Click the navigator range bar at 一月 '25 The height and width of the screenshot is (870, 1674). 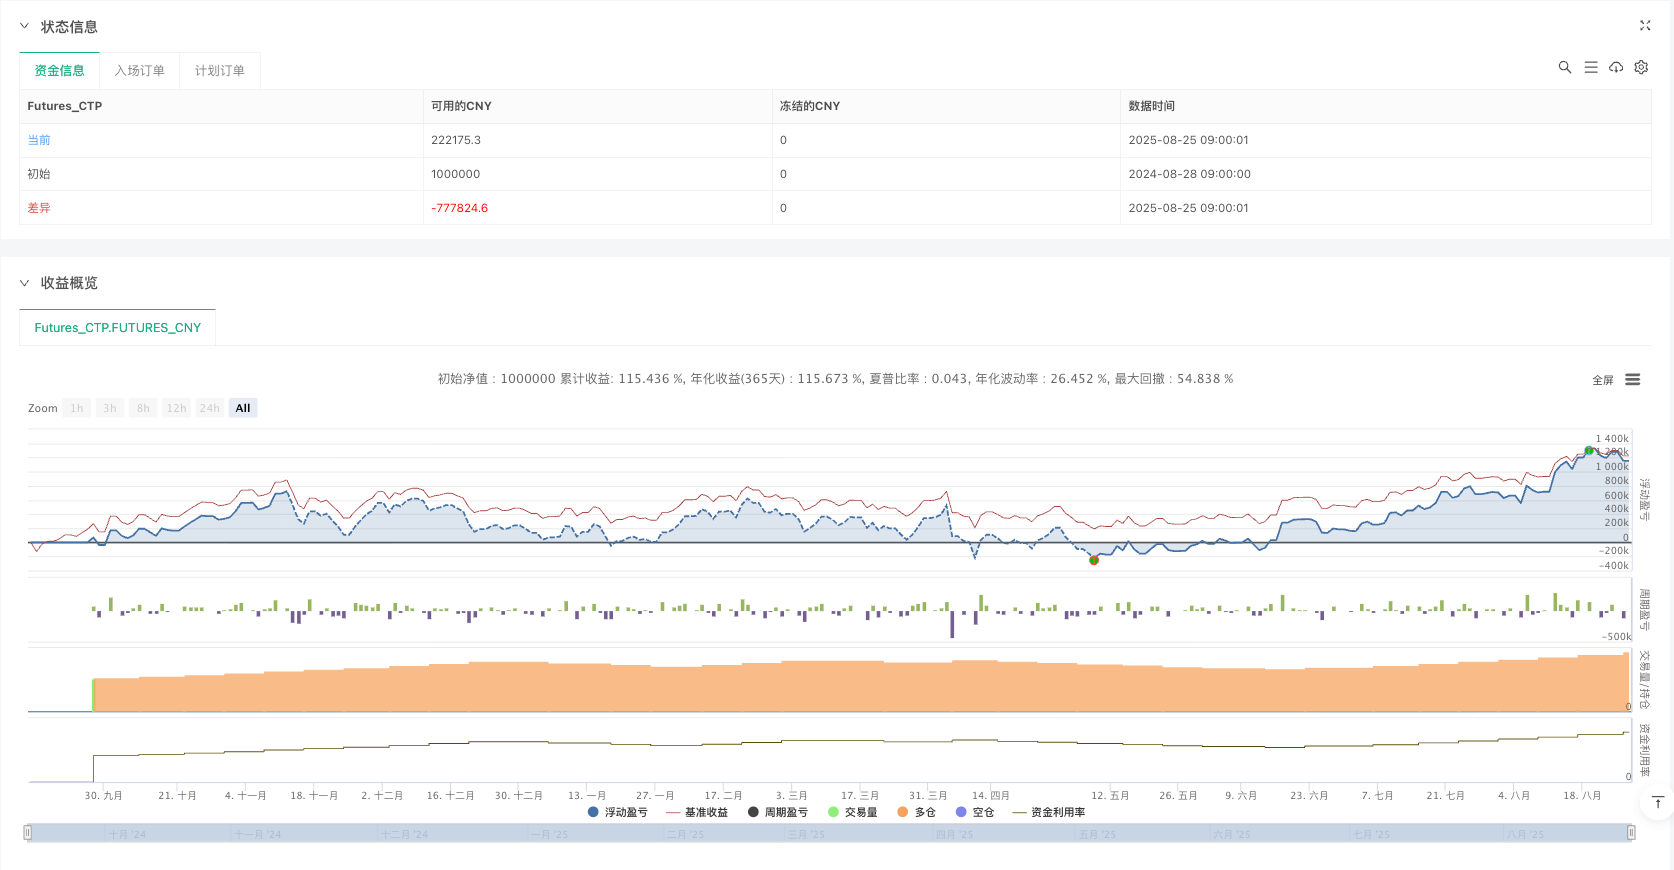[x=549, y=833]
